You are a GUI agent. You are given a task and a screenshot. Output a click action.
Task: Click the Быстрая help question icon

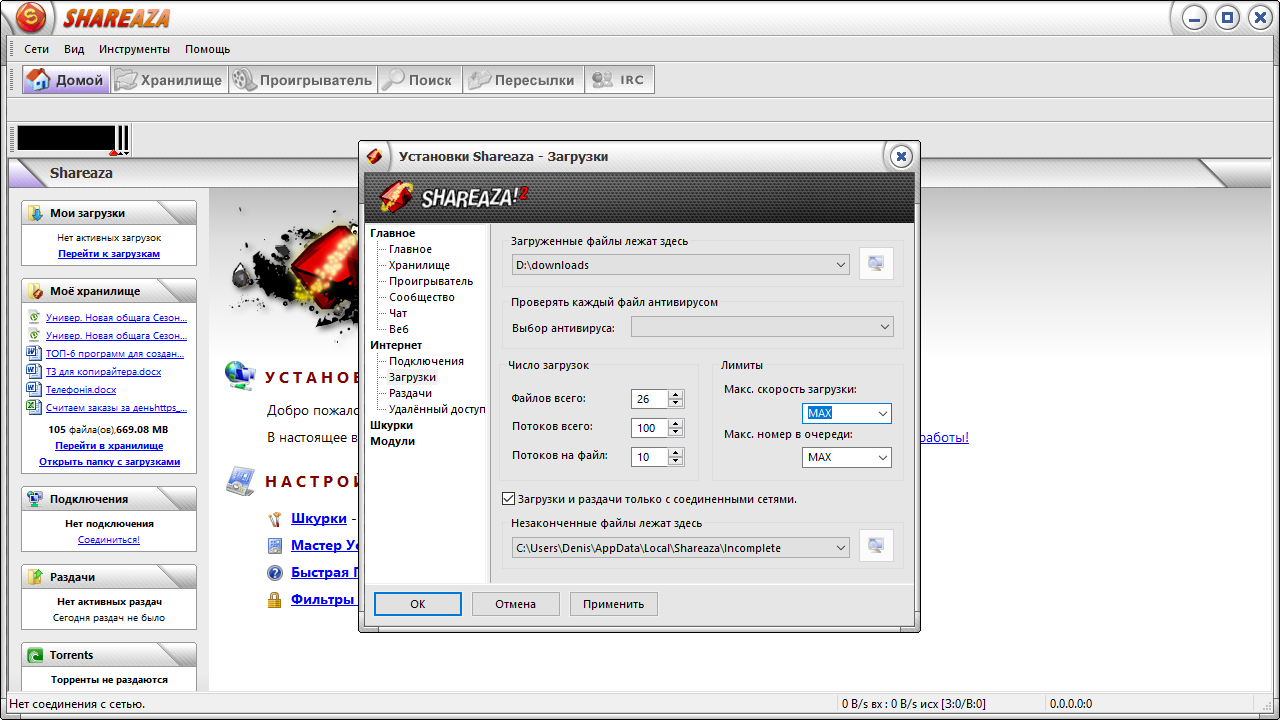point(275,573)
